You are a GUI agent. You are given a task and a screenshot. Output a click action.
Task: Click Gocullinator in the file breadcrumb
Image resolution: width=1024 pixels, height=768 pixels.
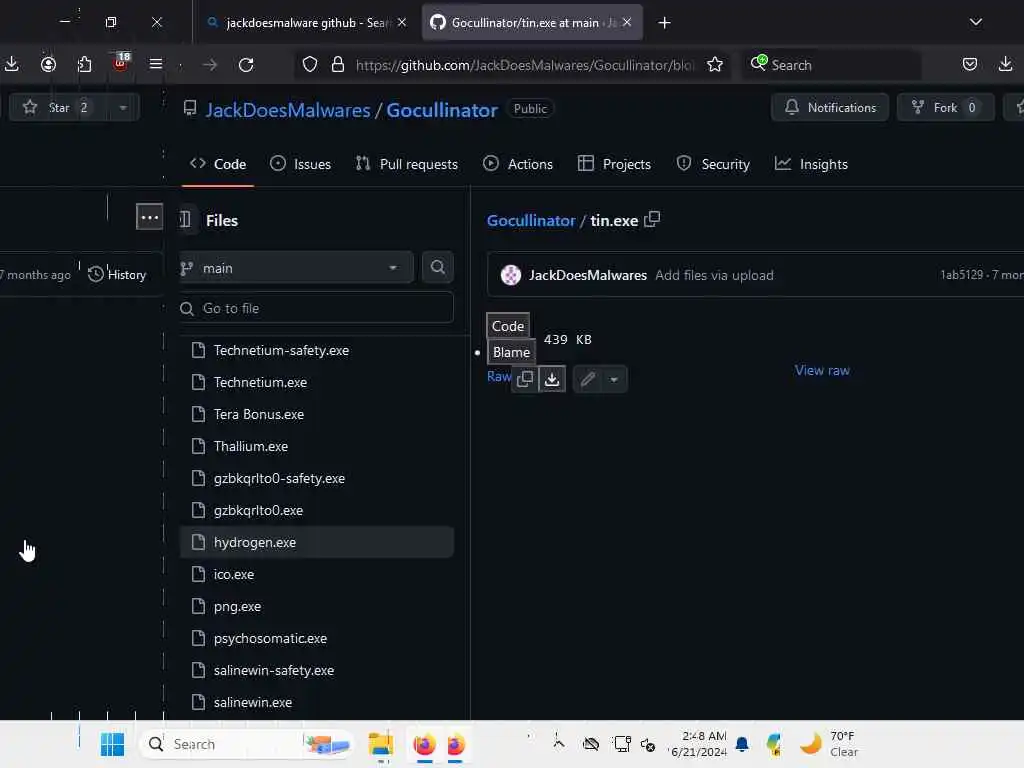coord(531,220)
